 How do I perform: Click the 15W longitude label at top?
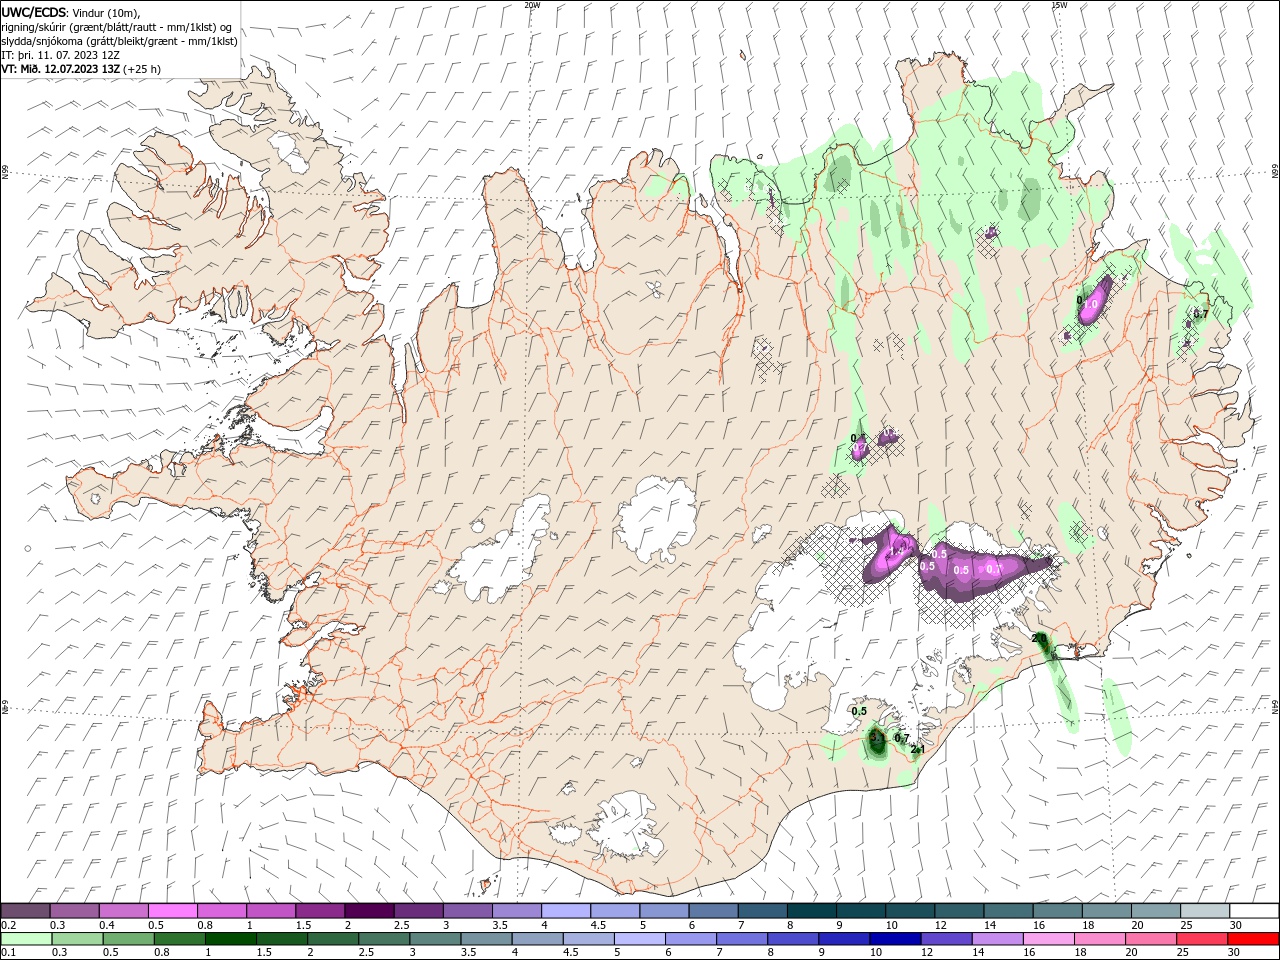[x=1059, y=5]
